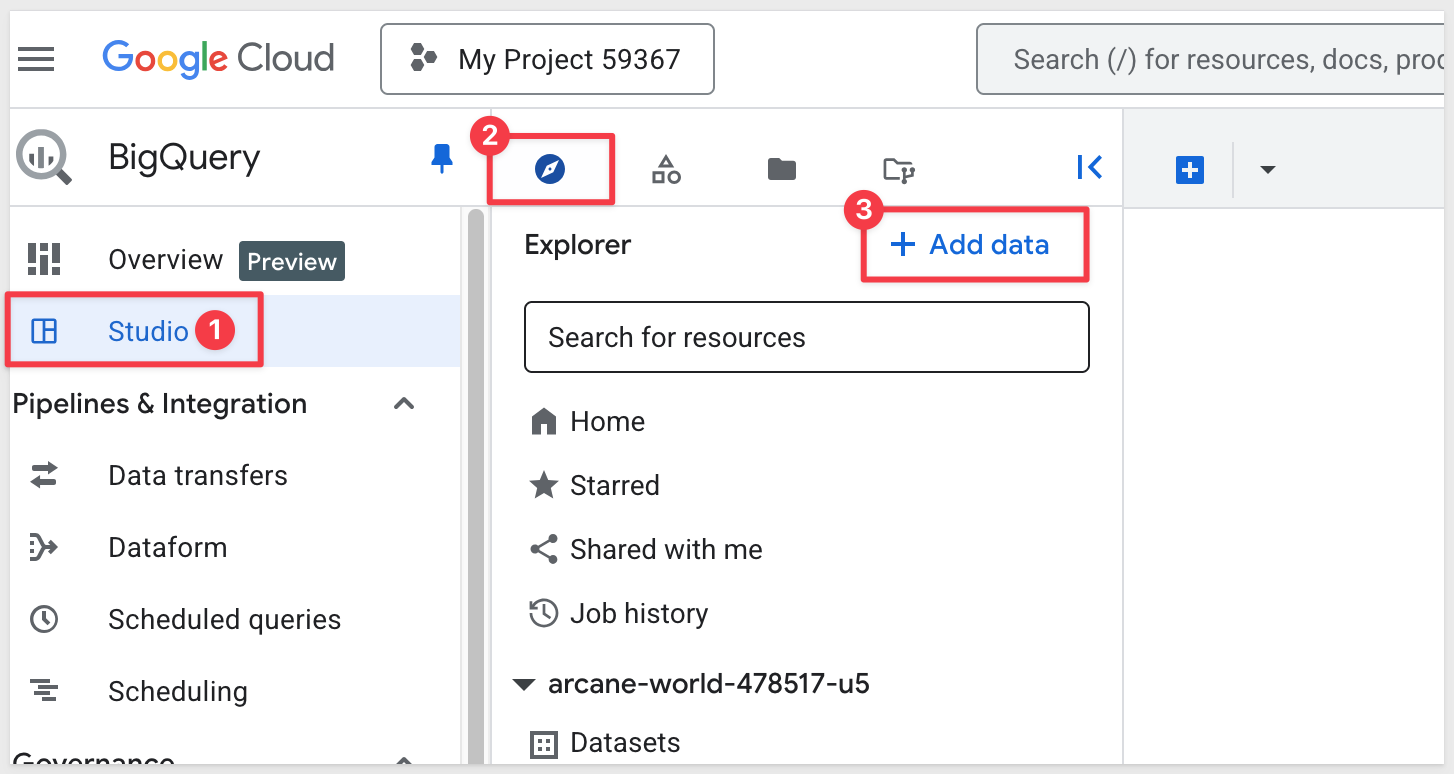Click the blue pin icon beside BigQuery
Image resolution: width=1454 pixels, height=774 pixels.
click(x=441, y=159)
